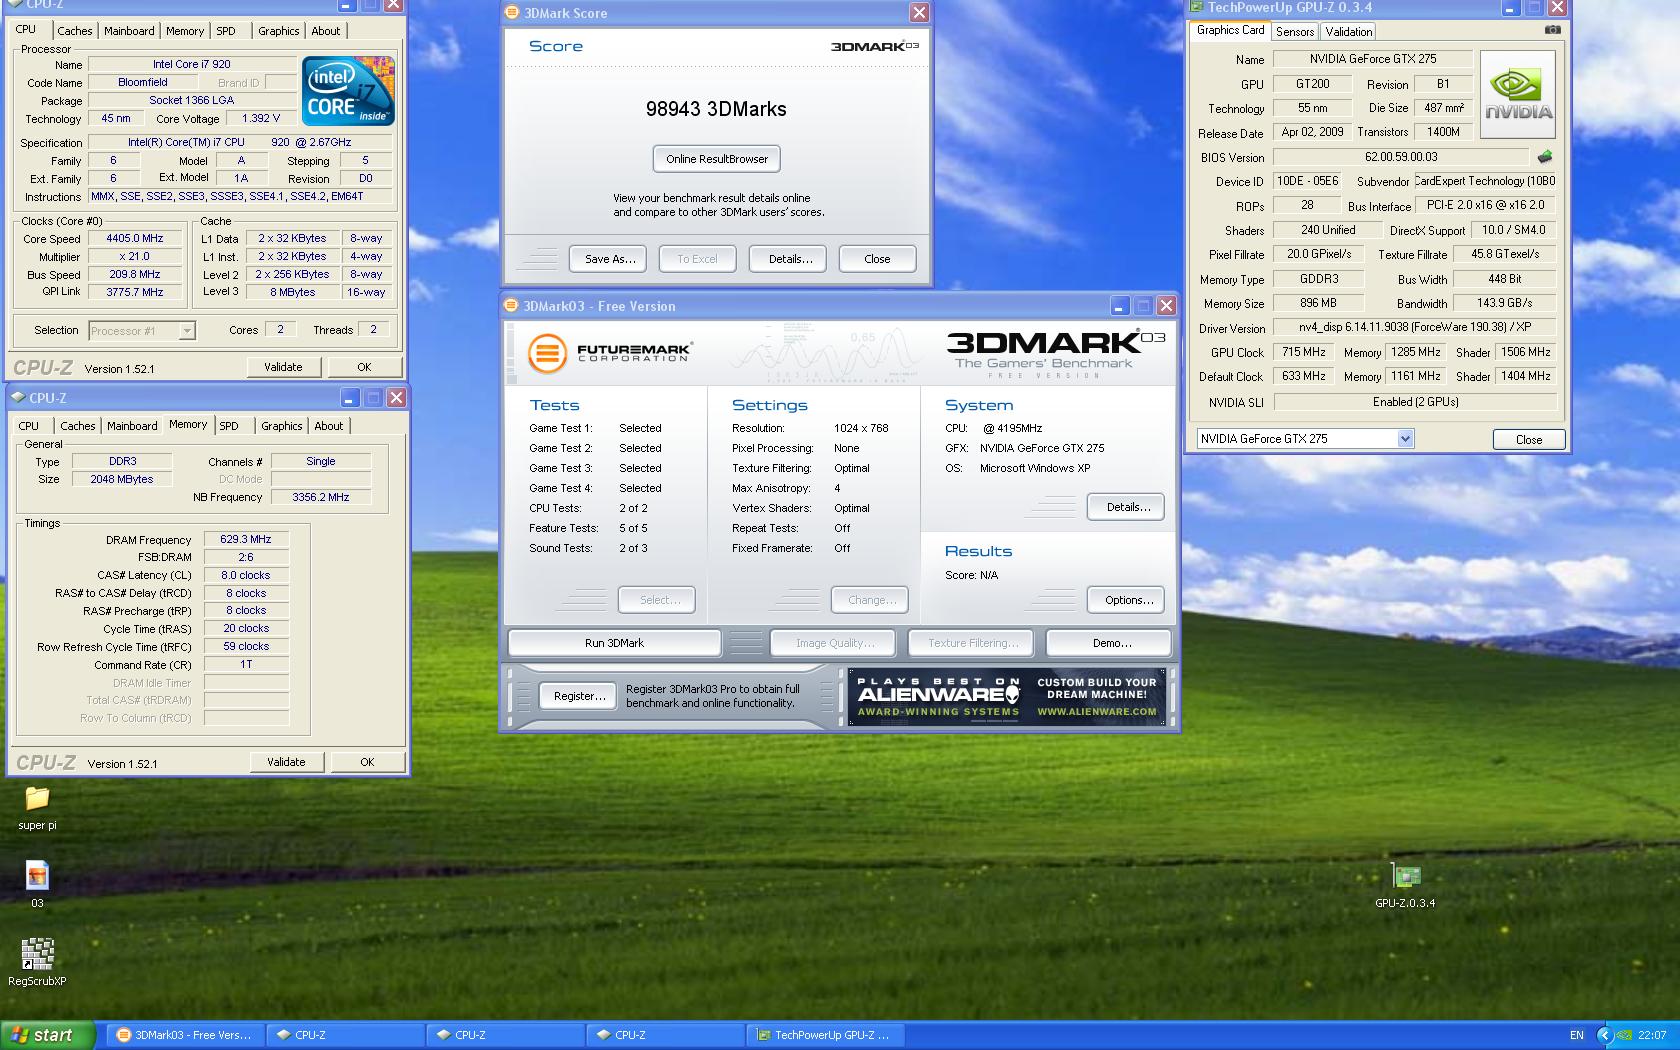Viewport: 1680px width, 1050px height.
Task: Click the Driver Version field in GPU-Z
Action: (x=1415, y=327)
